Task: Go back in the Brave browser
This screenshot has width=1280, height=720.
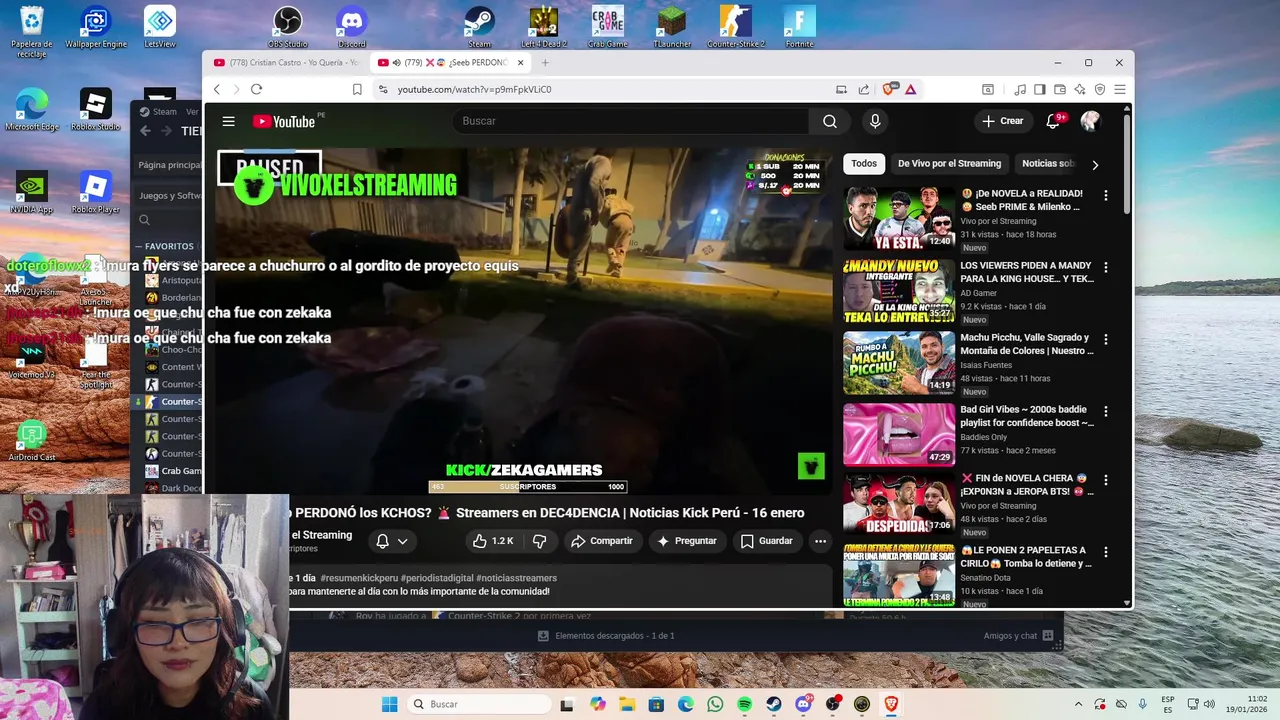Action: 217,89
